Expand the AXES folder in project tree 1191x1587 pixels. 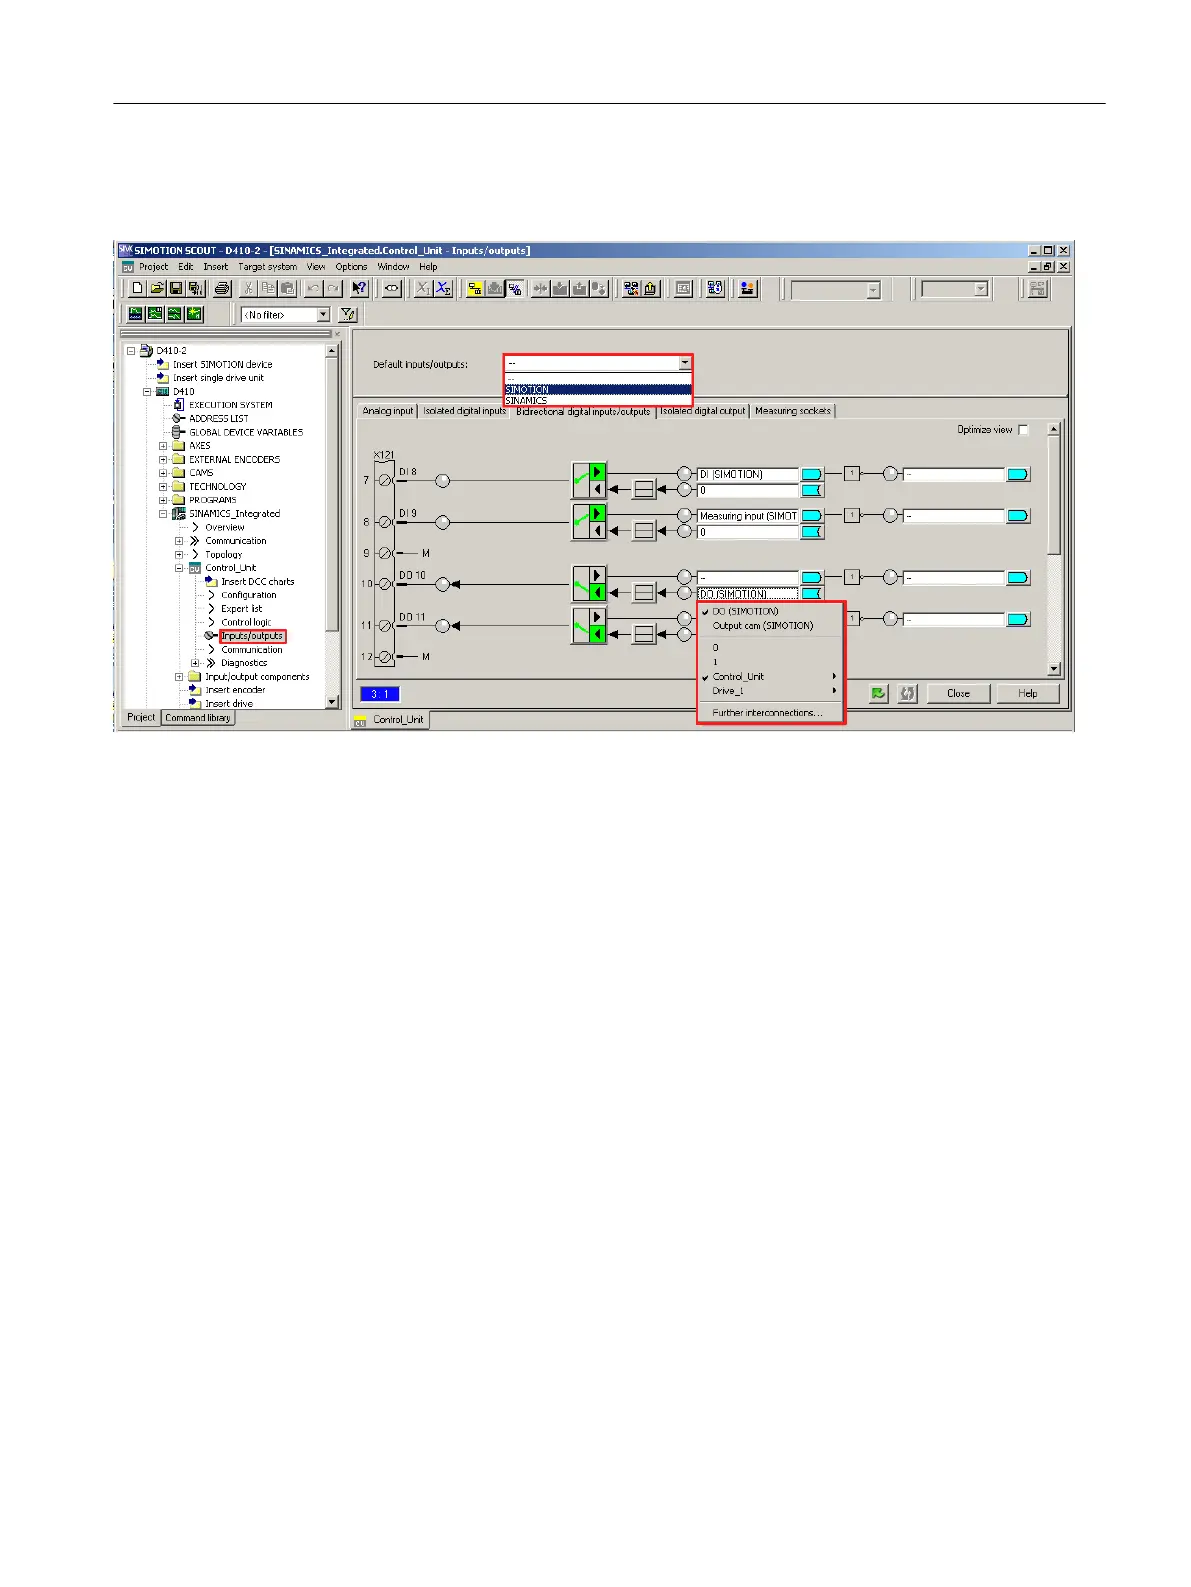coord(163,446)
